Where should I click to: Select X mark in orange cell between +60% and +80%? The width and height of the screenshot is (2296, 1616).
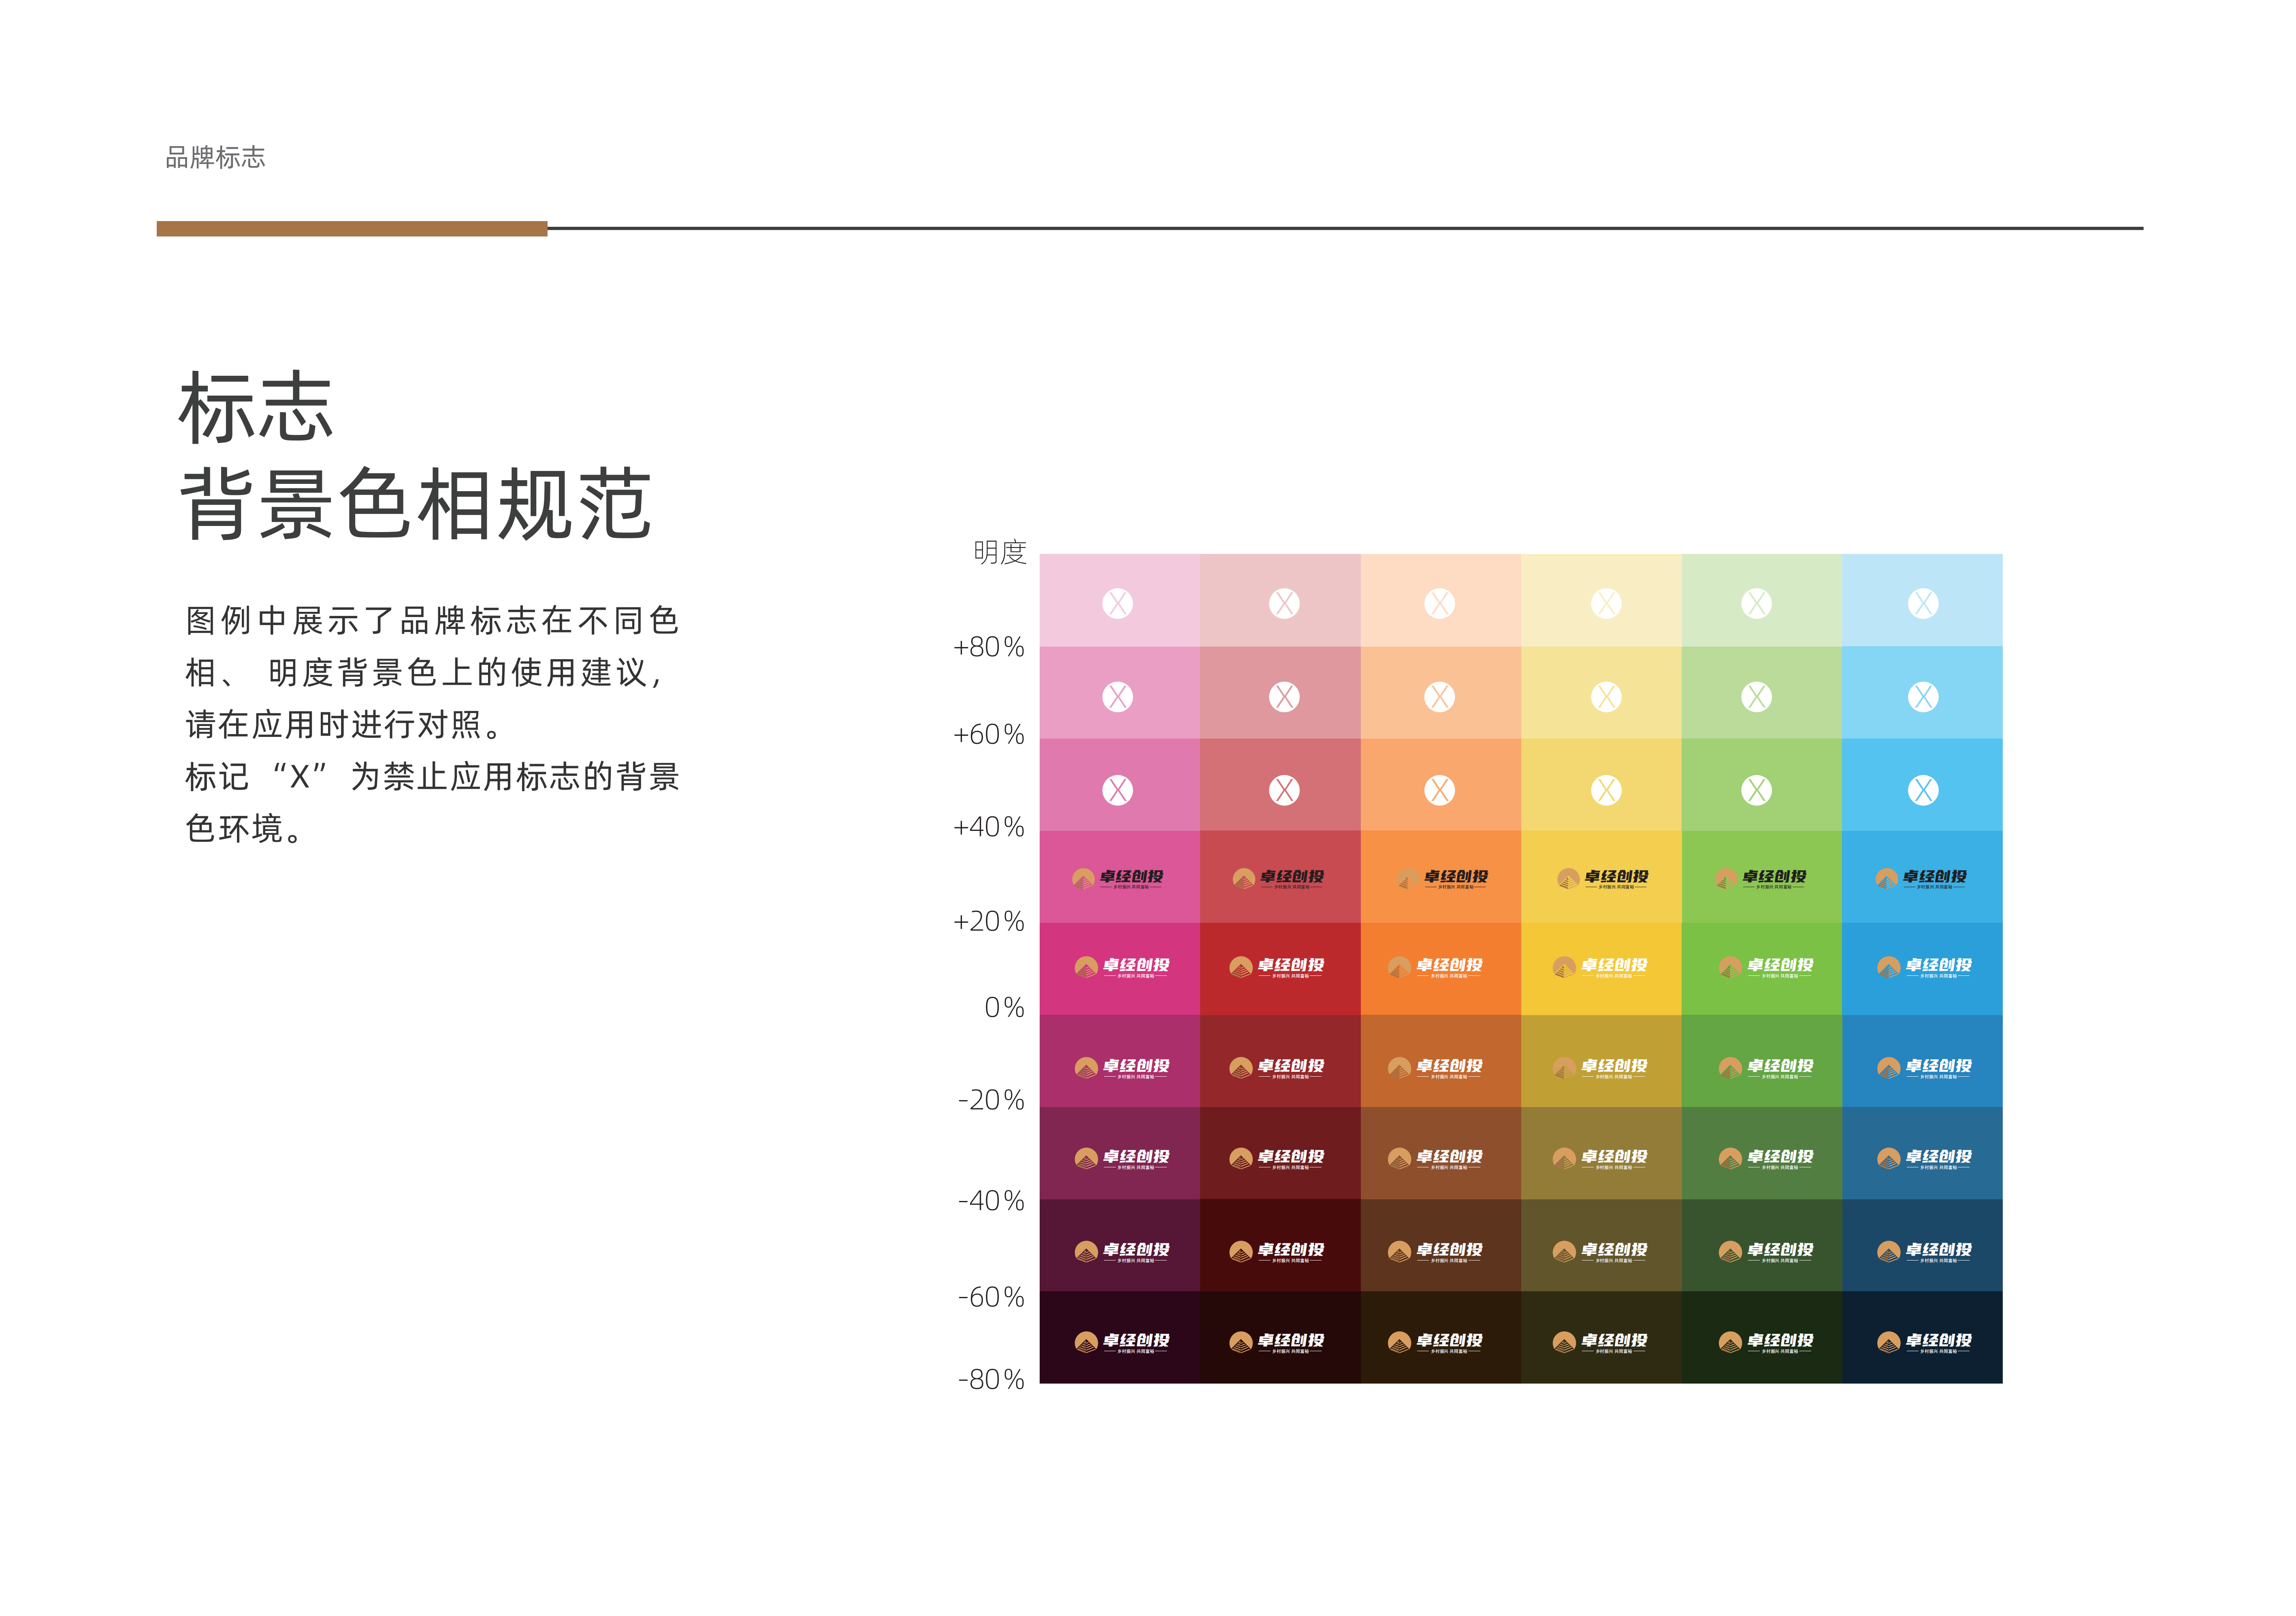point(1439,697)
